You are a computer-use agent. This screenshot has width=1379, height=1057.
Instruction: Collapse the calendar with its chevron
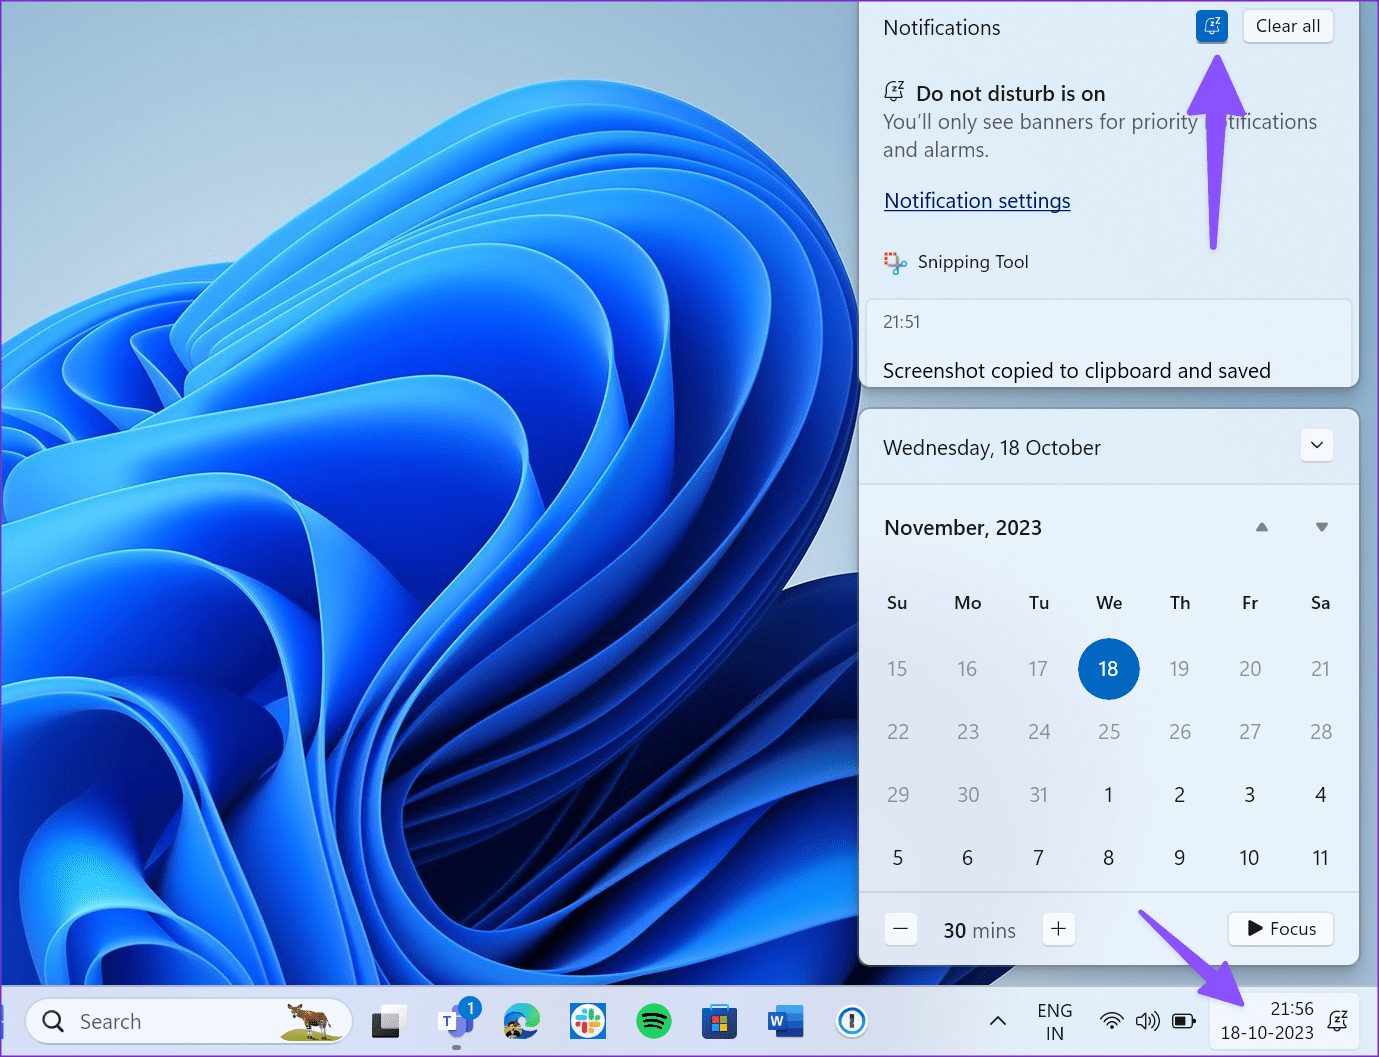[x=1316, y=445]
